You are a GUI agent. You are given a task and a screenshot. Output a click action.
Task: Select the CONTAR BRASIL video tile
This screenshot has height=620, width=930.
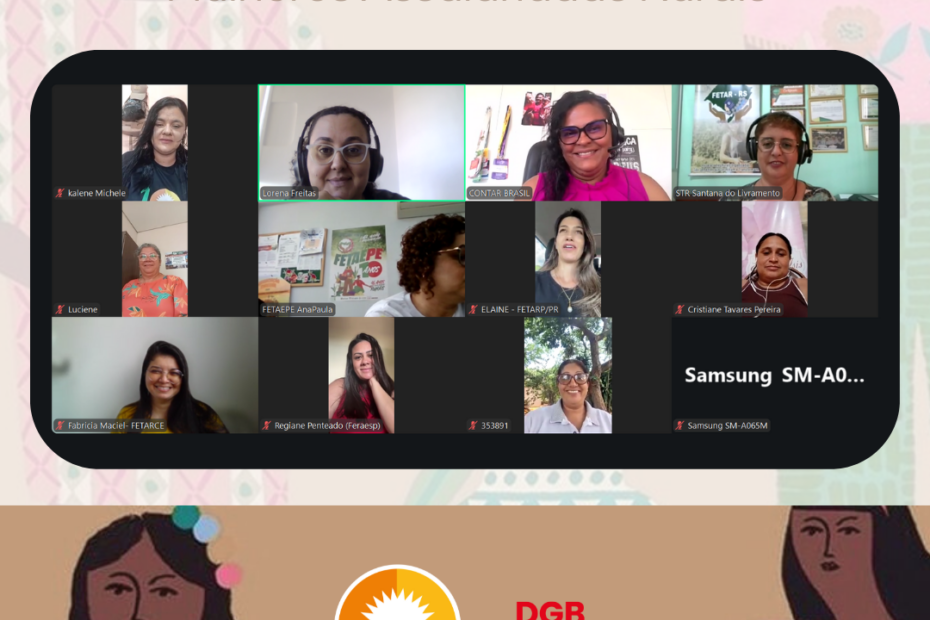coord(567,140)
